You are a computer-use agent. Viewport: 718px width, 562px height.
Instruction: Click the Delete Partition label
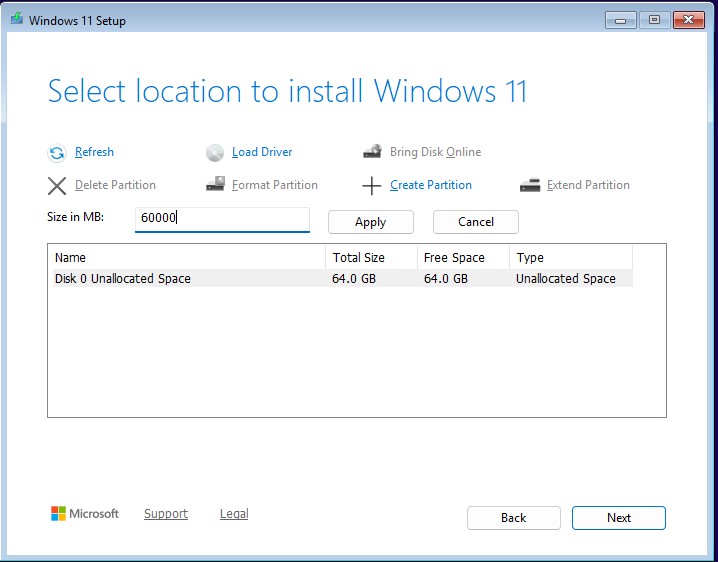pos(115,185)
